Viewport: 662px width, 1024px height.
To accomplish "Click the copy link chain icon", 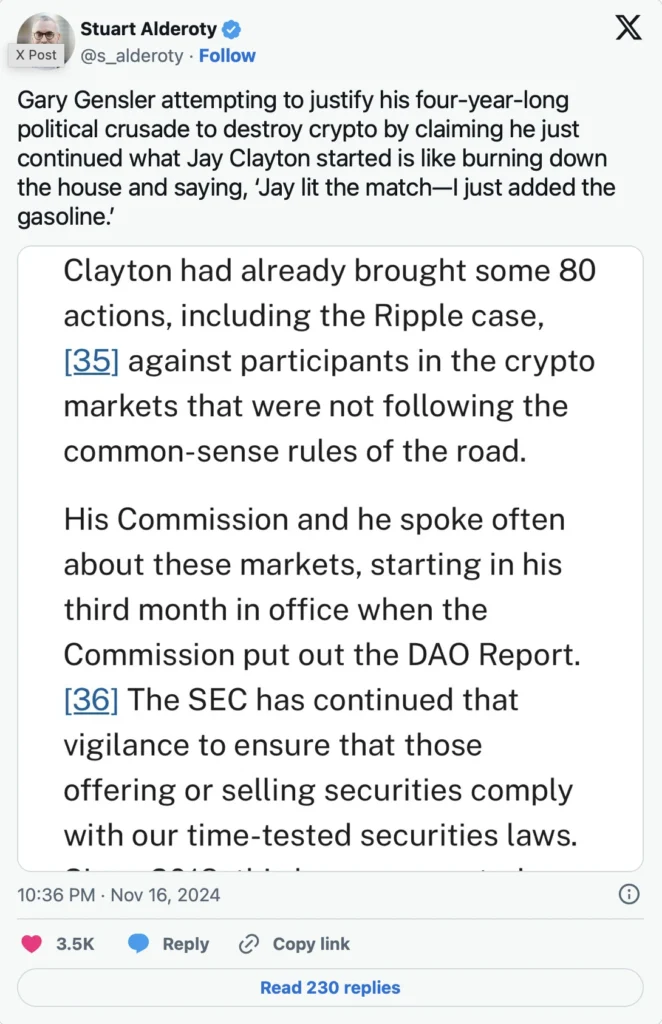I will point(249,944).
